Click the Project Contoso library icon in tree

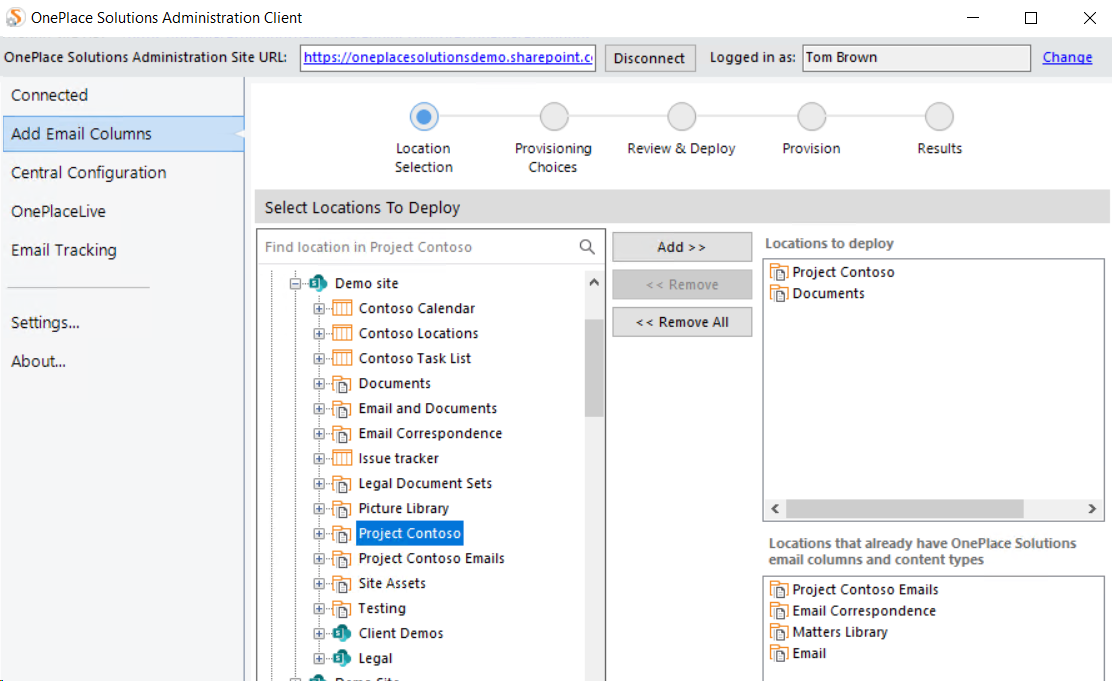click(342, 533)
